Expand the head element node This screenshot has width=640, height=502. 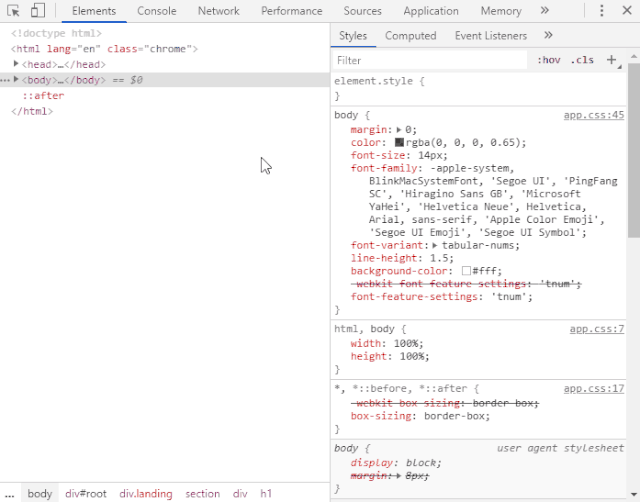(x=16, y=64)
